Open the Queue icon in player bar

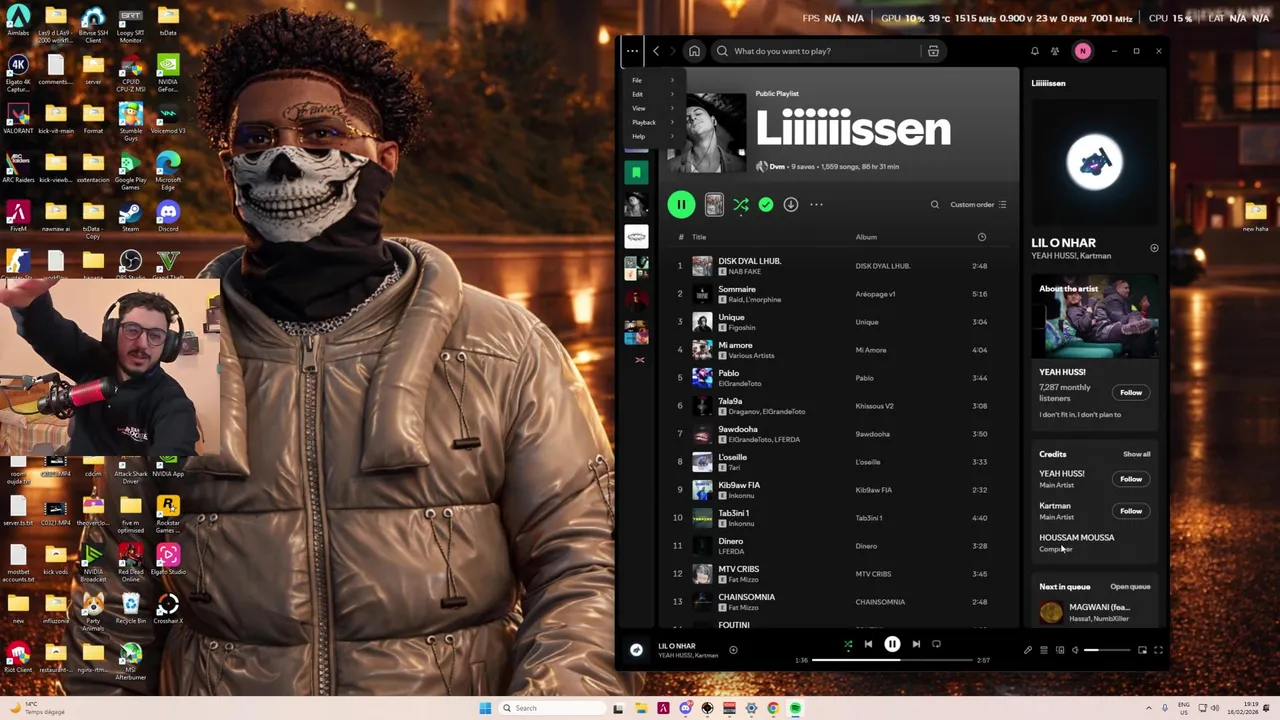[1044, 650]
